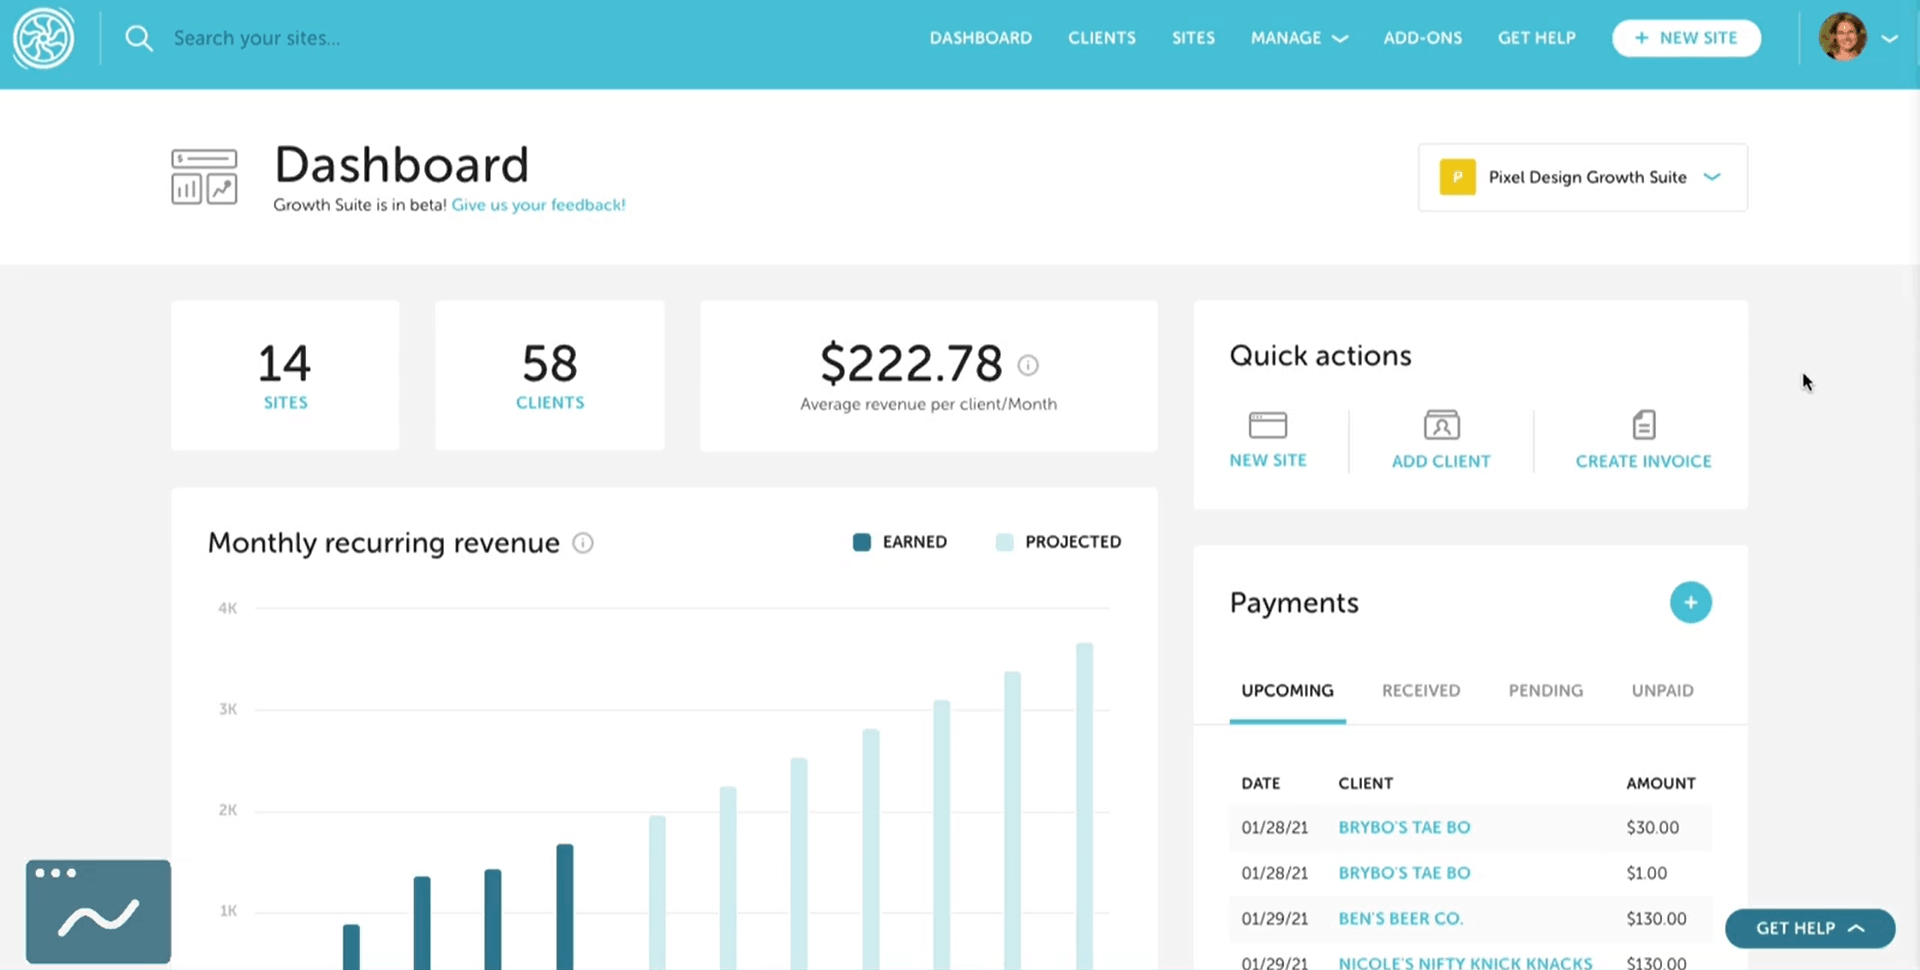
Task: Open the SITES nav item
Action: (1193, 38)
